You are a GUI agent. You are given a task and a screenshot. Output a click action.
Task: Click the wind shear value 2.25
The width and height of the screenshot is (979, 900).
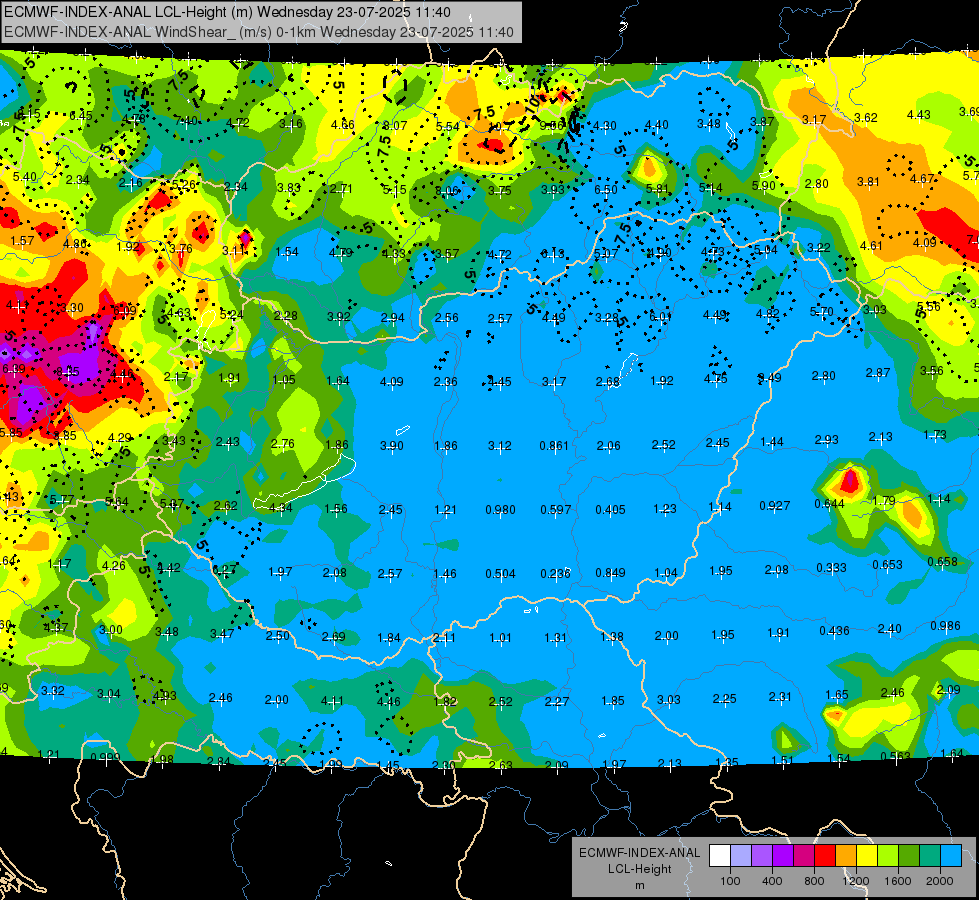(x=724, y=698)
